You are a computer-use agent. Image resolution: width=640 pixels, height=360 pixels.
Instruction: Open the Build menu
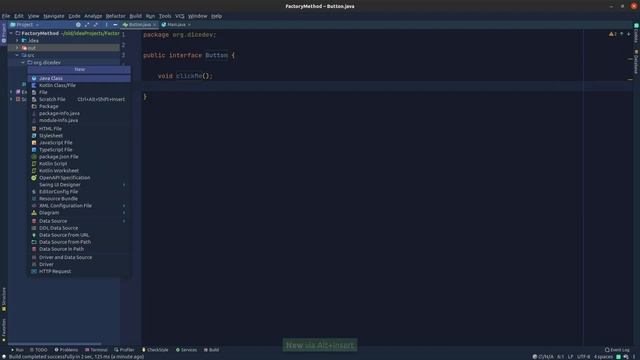tap(136, 16)
